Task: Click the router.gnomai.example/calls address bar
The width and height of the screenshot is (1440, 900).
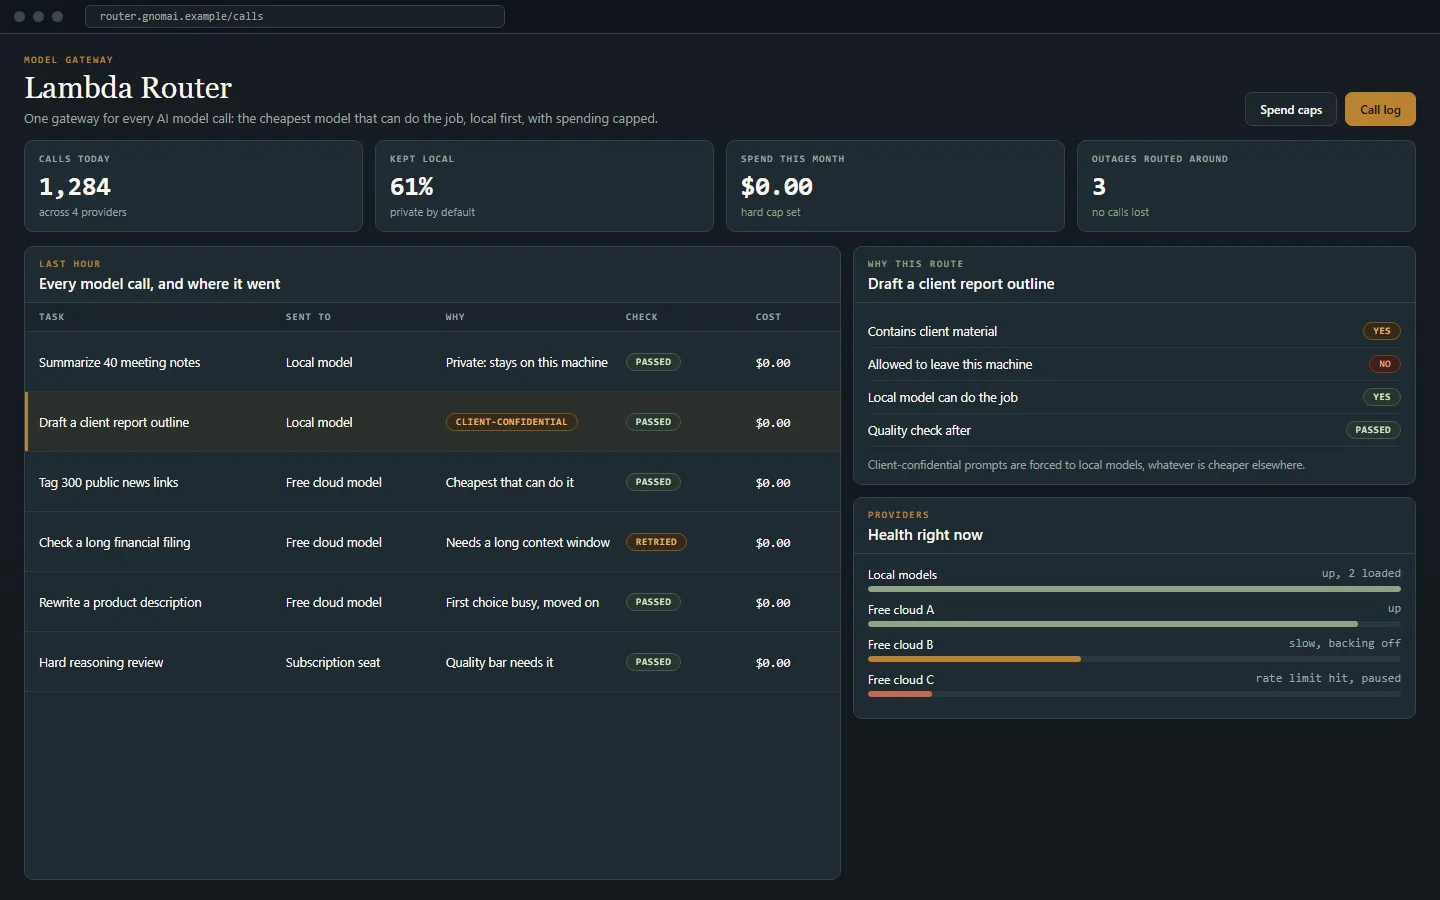Action: [295, 16]
